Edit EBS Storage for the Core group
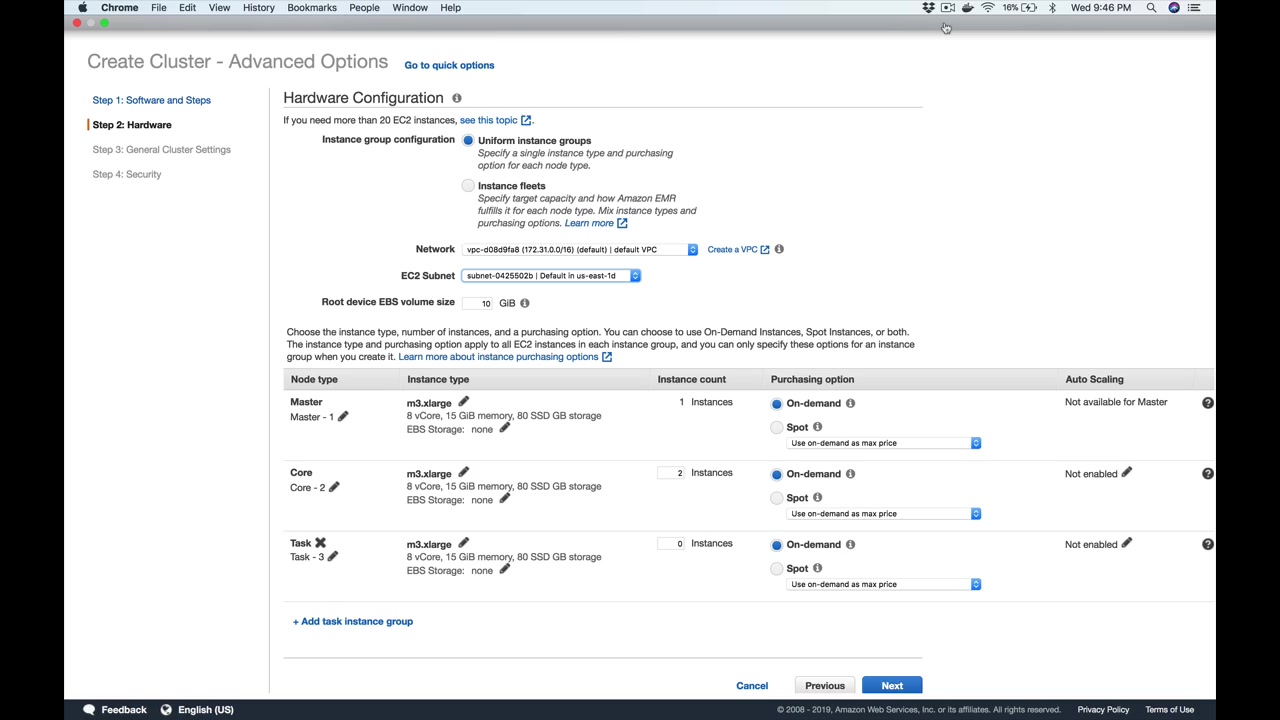The image size is (1280, 720). tap(504, 499)
